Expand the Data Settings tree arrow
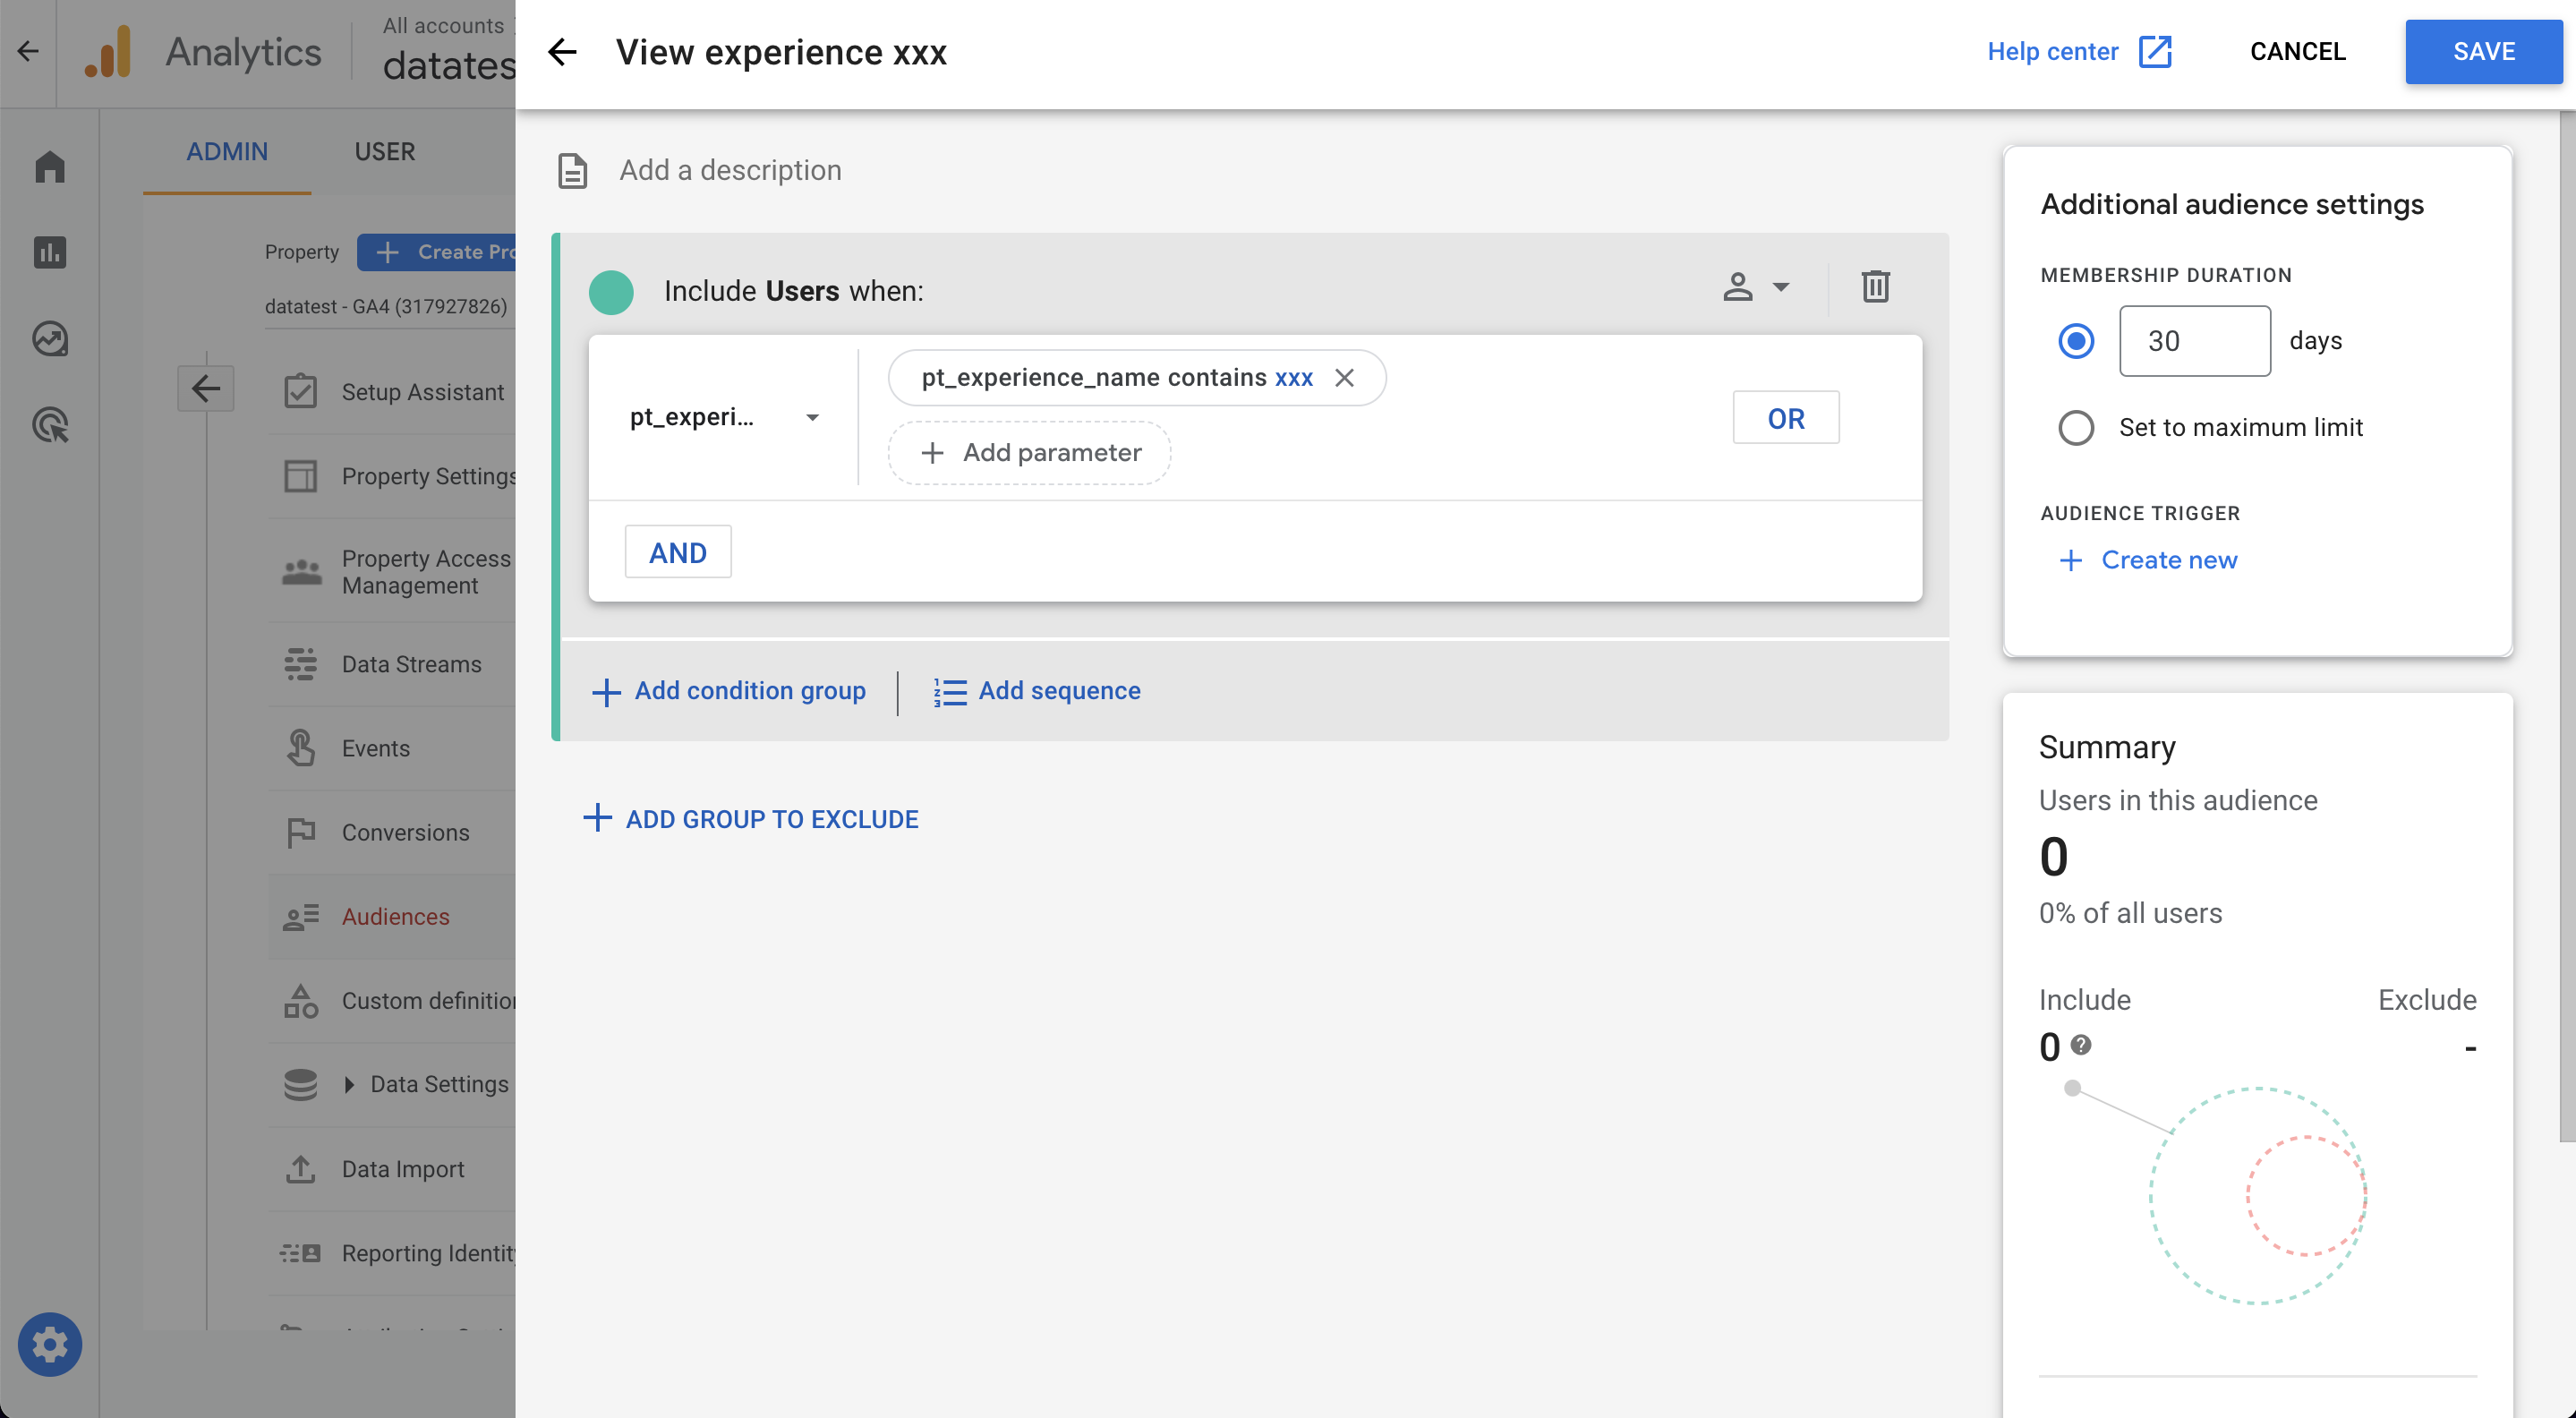The image size is (2576, 1418). click(349, 1084)
